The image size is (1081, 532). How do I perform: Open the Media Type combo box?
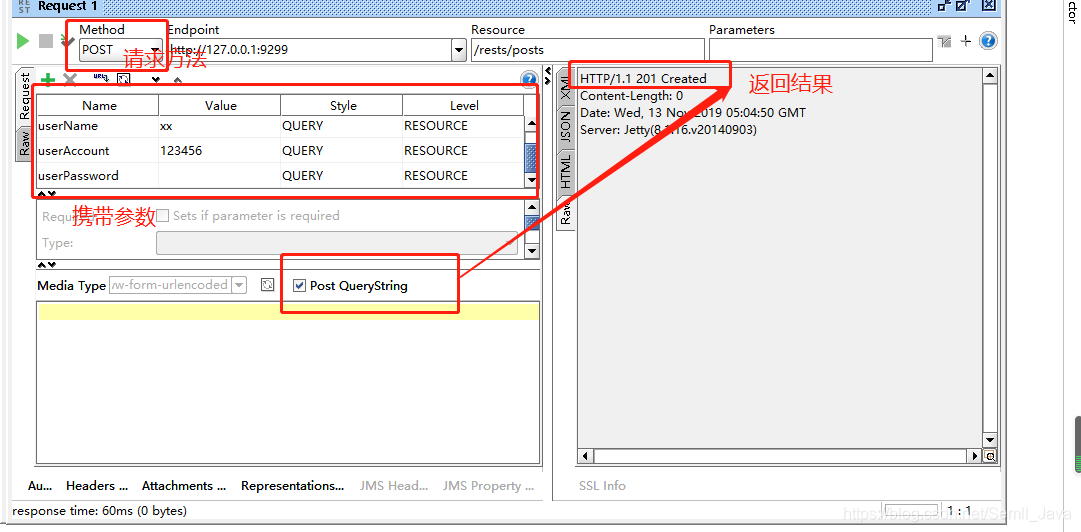(x=178, y=285)
